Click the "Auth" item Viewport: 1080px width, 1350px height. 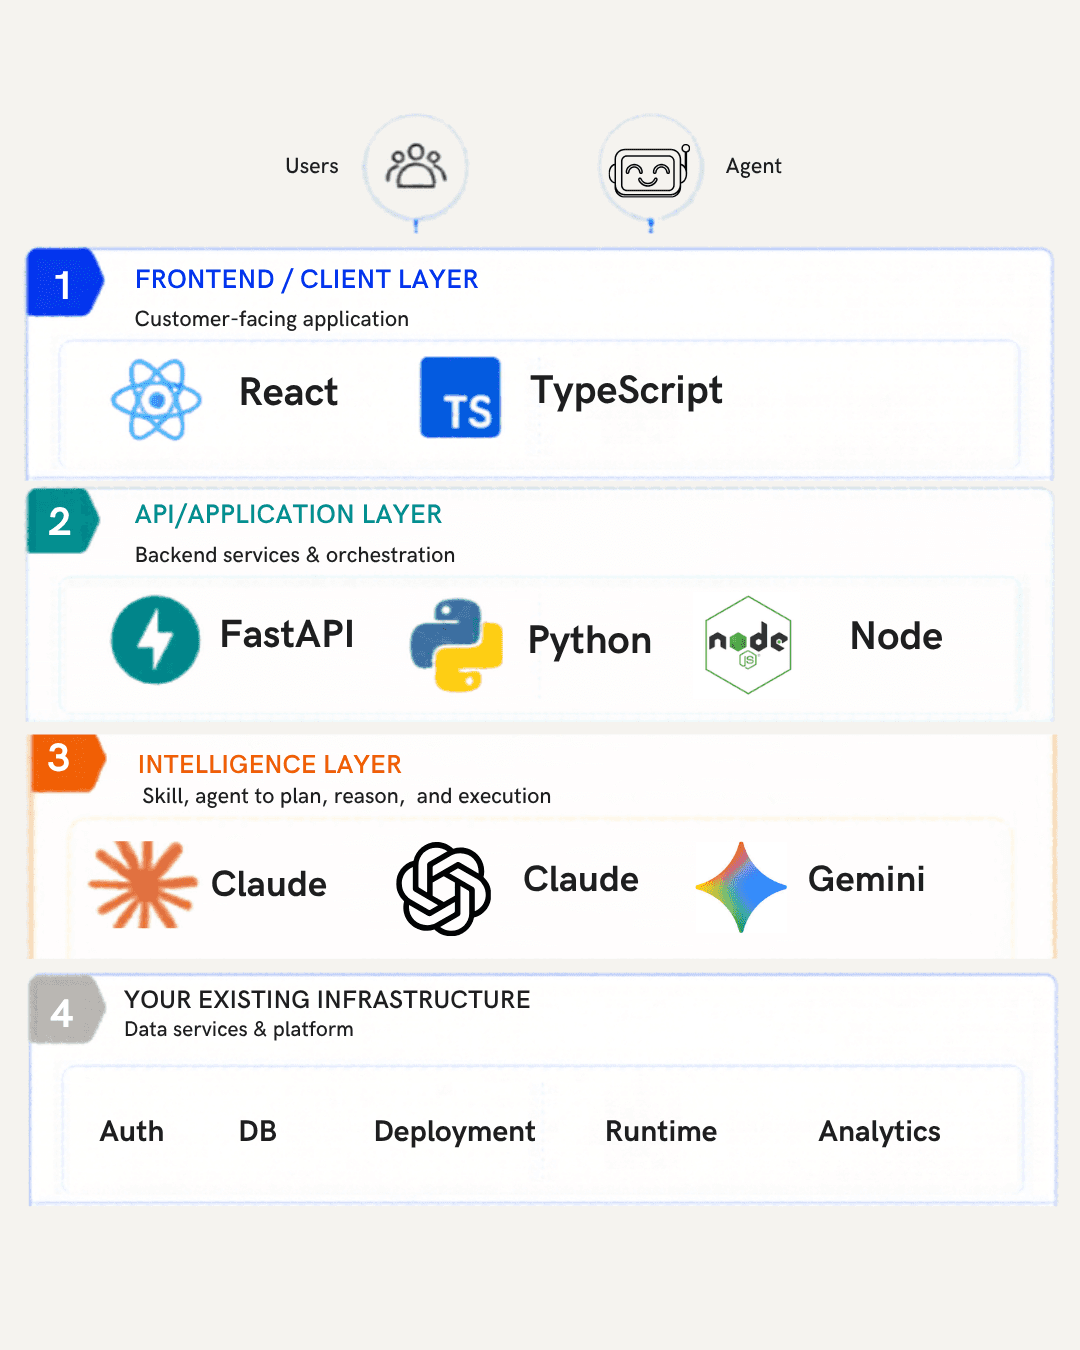coord(132,1131)
